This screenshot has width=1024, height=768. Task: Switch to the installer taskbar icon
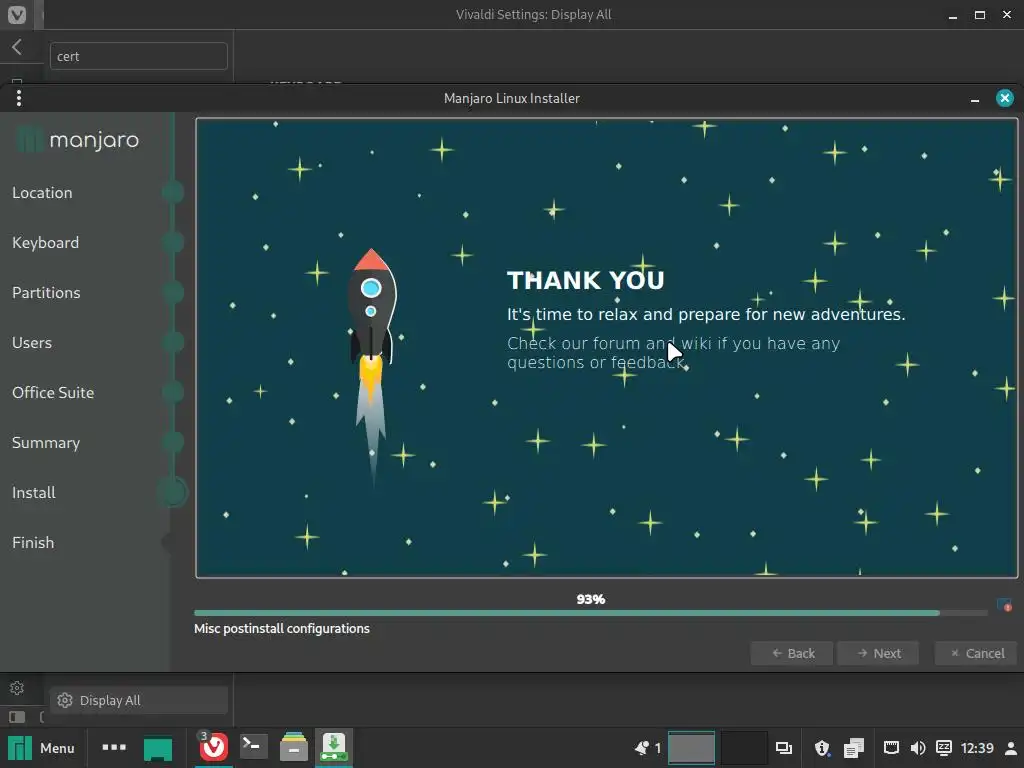(334, 747)
